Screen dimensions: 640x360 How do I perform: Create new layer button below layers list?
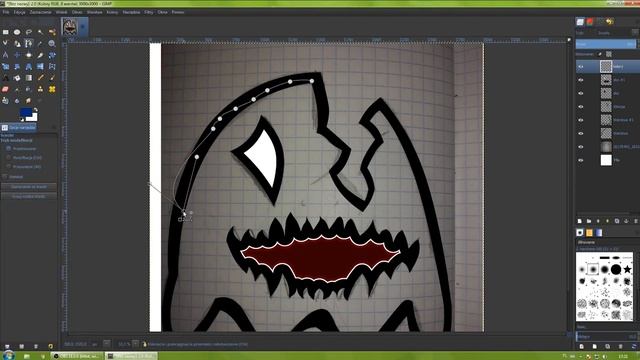coord(580,221)
